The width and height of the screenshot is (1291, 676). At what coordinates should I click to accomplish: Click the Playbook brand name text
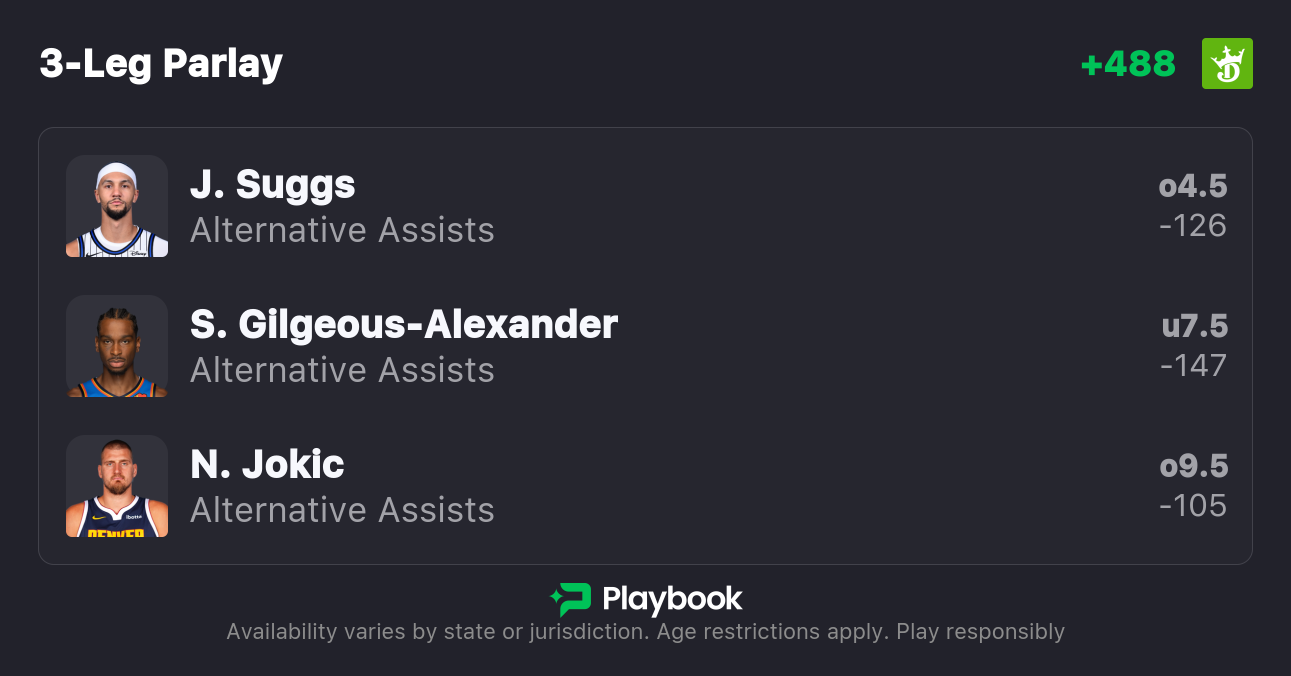(x=672, y=599)
